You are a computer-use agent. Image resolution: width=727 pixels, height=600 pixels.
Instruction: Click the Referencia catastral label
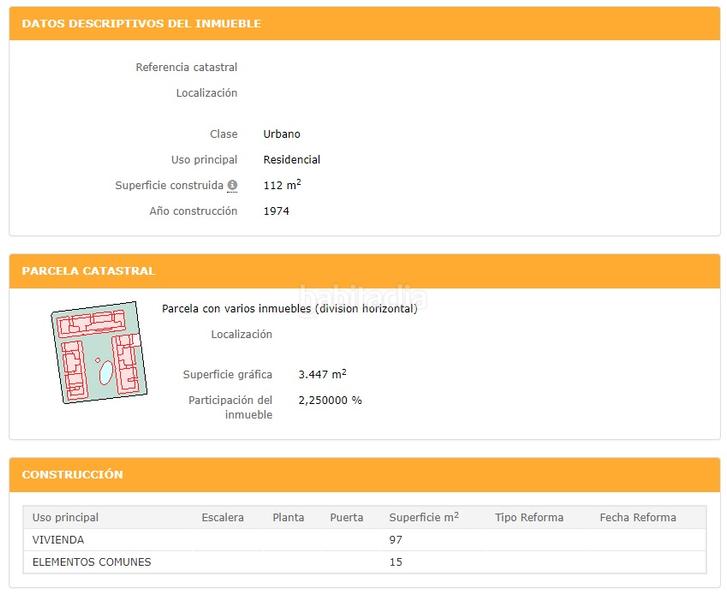coord(186,67)
